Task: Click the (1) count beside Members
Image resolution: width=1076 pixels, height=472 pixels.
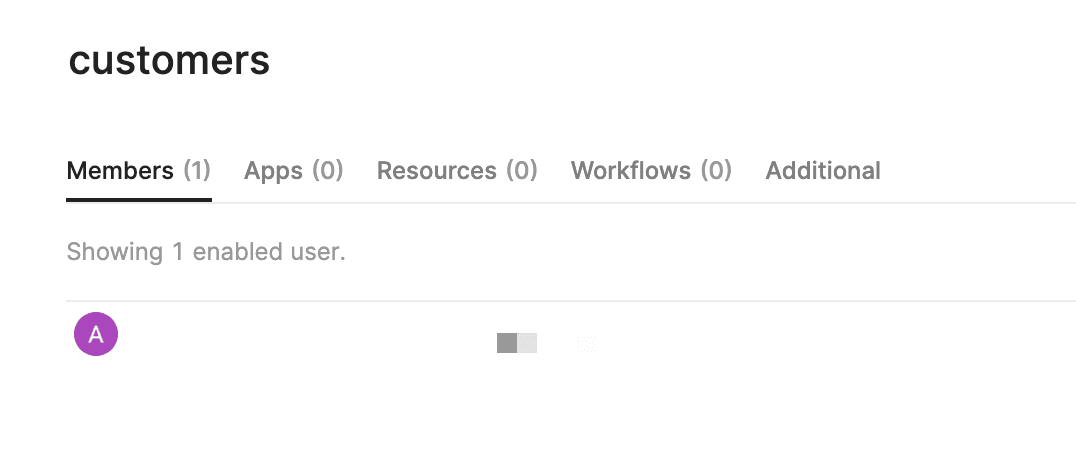Action: (x=196, y=171)
